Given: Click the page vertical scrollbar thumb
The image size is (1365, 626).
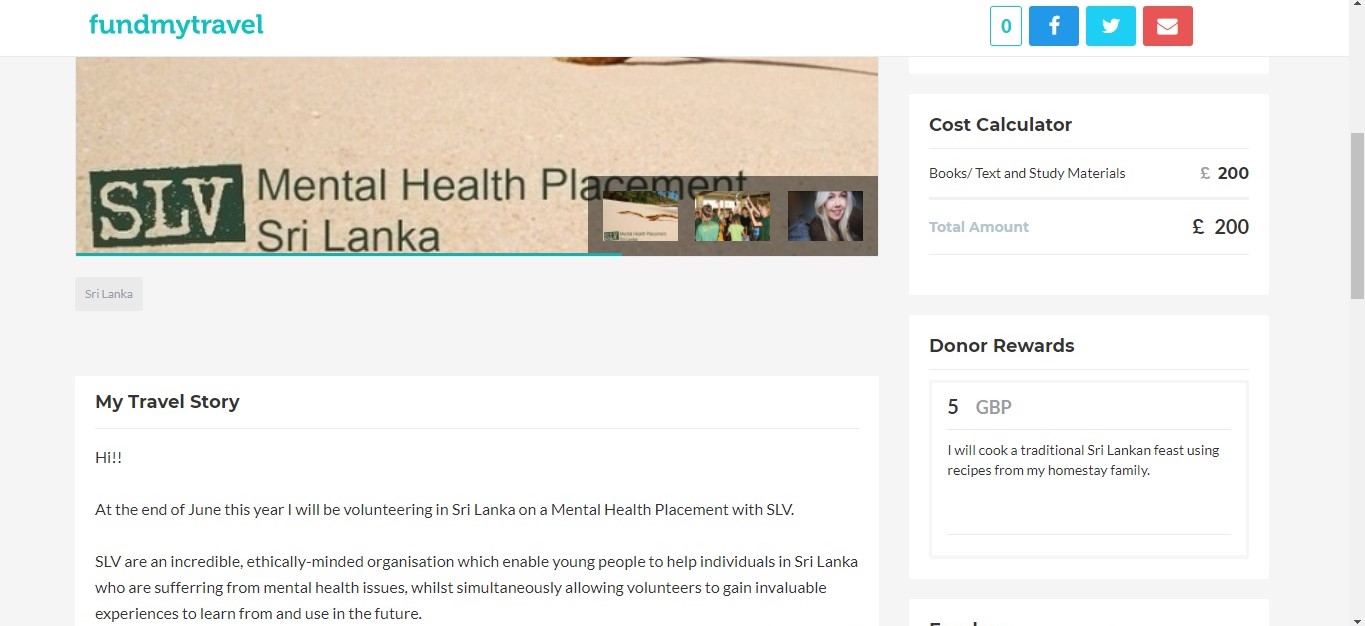Looking at the screenshot, I should pyautogui.click(x=1357, y=215).
